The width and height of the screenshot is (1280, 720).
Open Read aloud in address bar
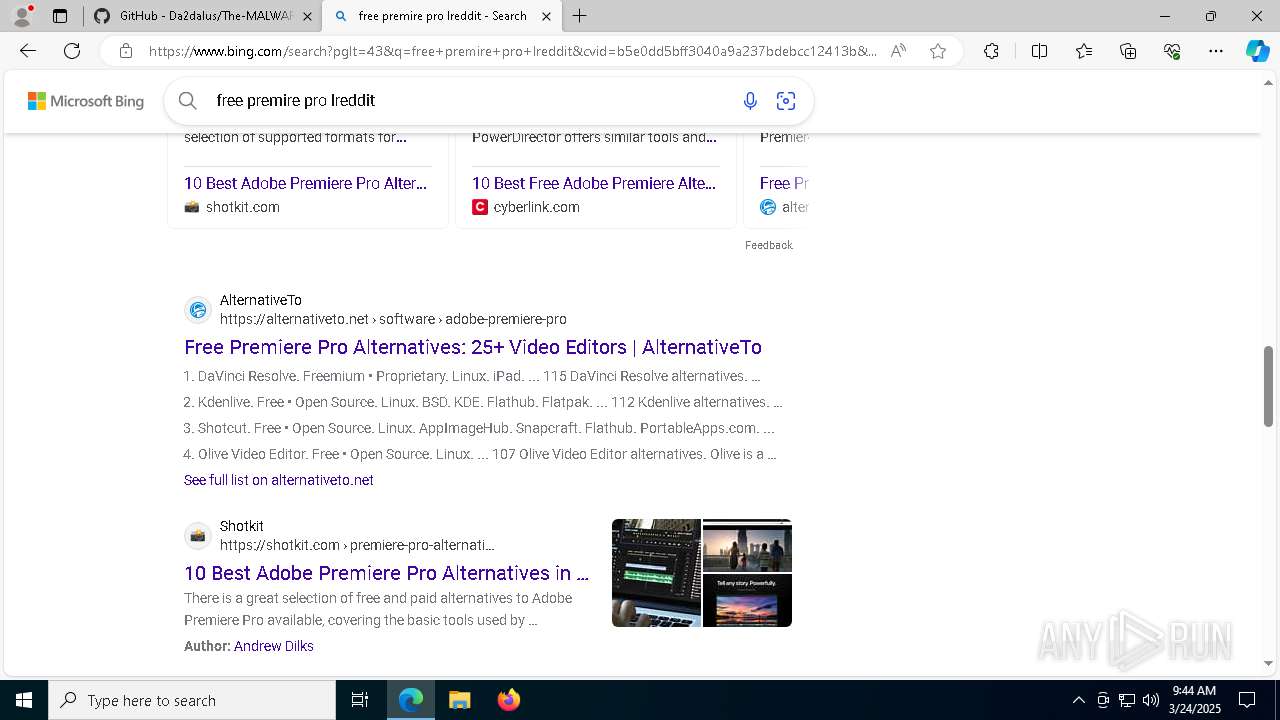click(898, 51)
